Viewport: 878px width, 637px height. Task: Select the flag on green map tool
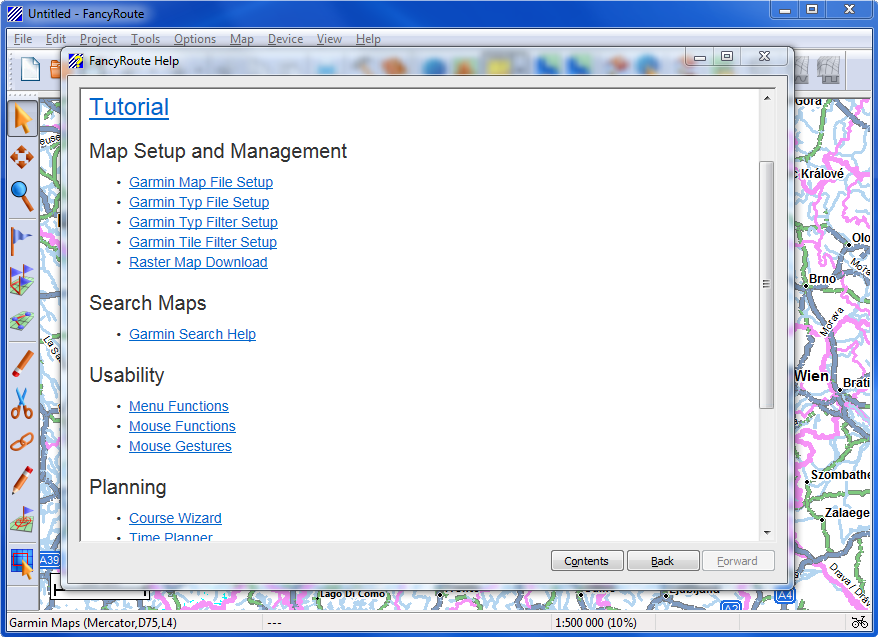pos(22,519)
